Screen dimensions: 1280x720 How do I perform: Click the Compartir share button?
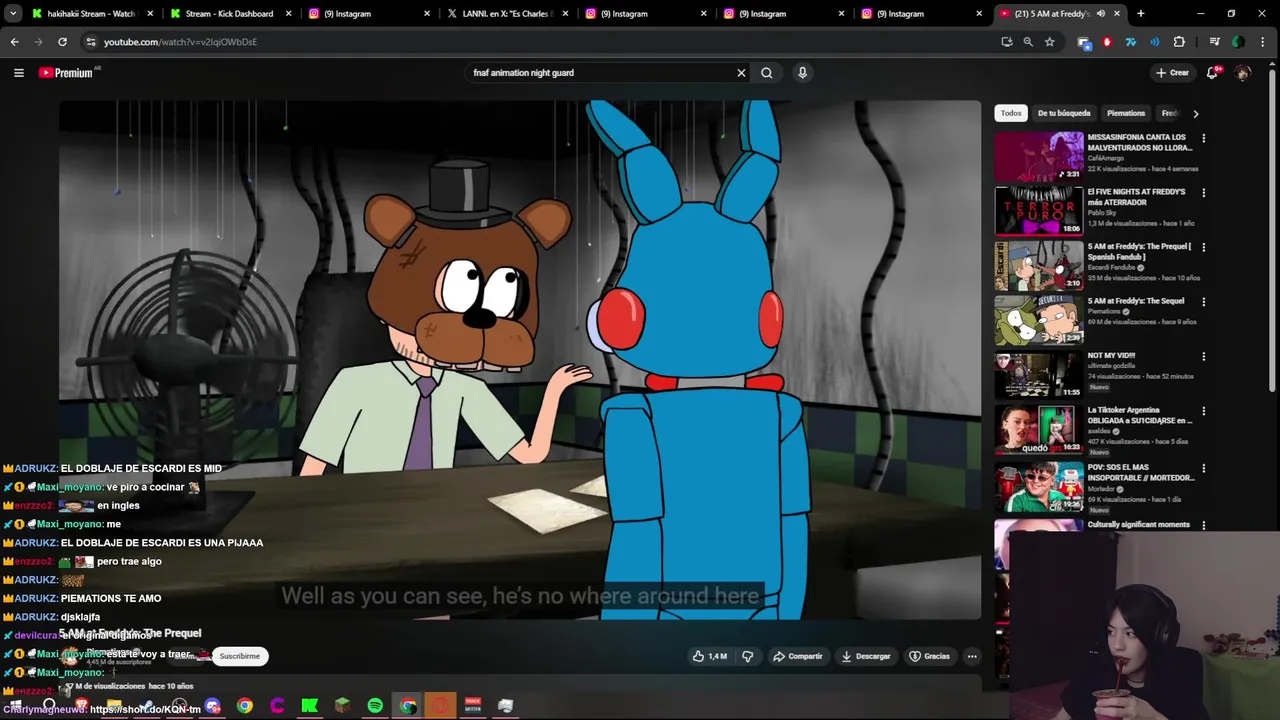[798, 656]
